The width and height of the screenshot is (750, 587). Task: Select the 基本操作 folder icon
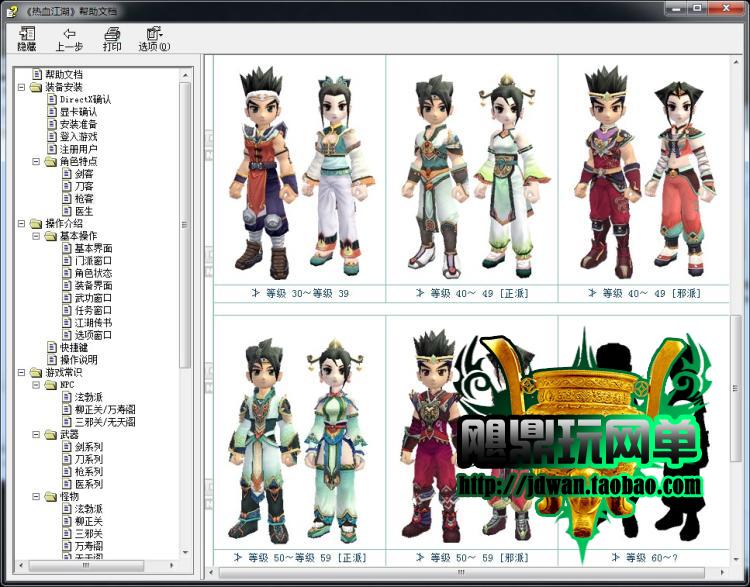(x=50, y=236)
